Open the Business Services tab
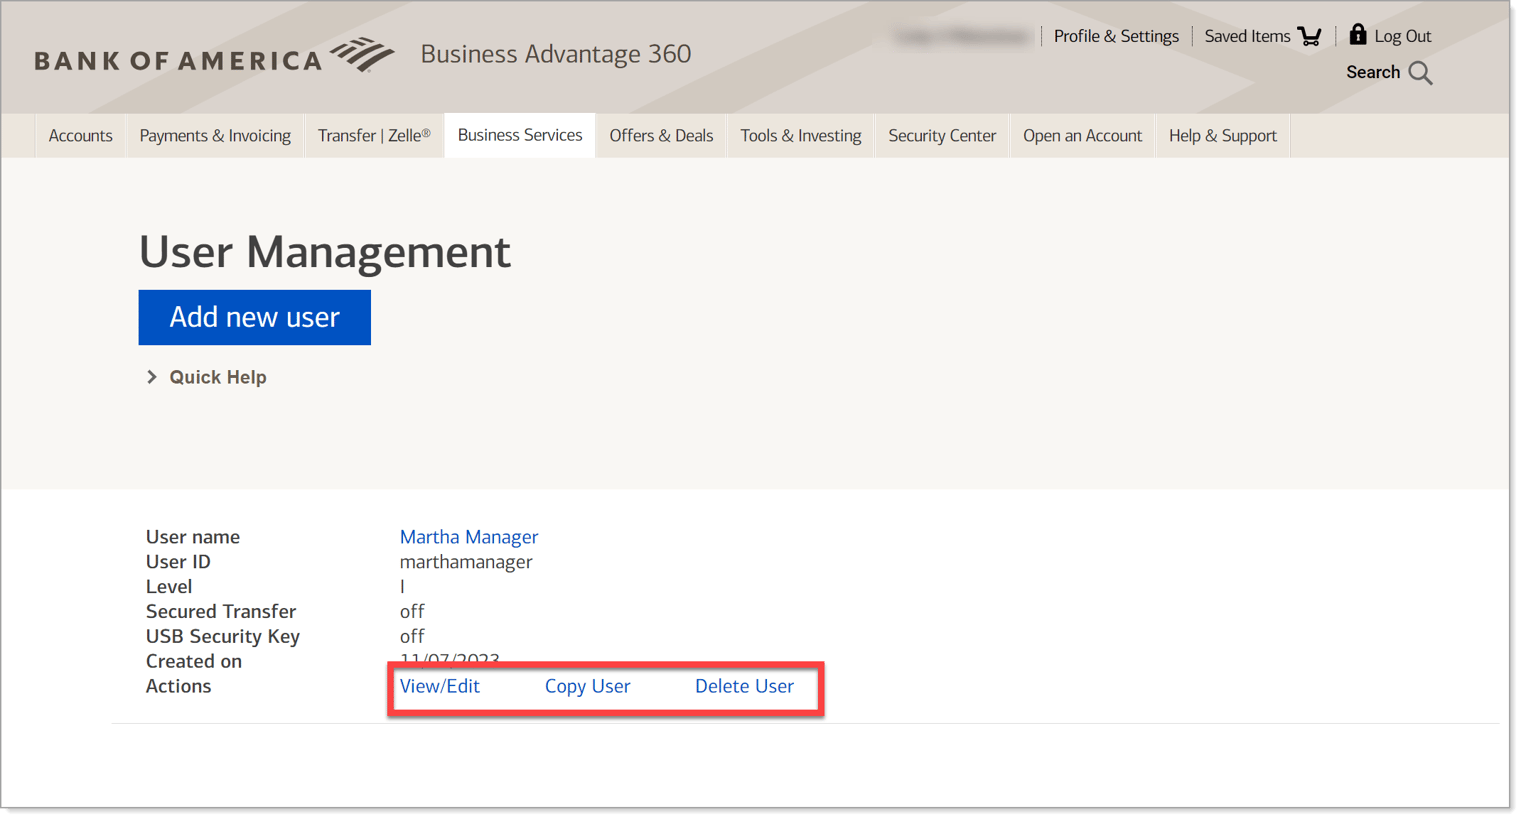Screen dimensions: 1521x819 coord(519,135)
